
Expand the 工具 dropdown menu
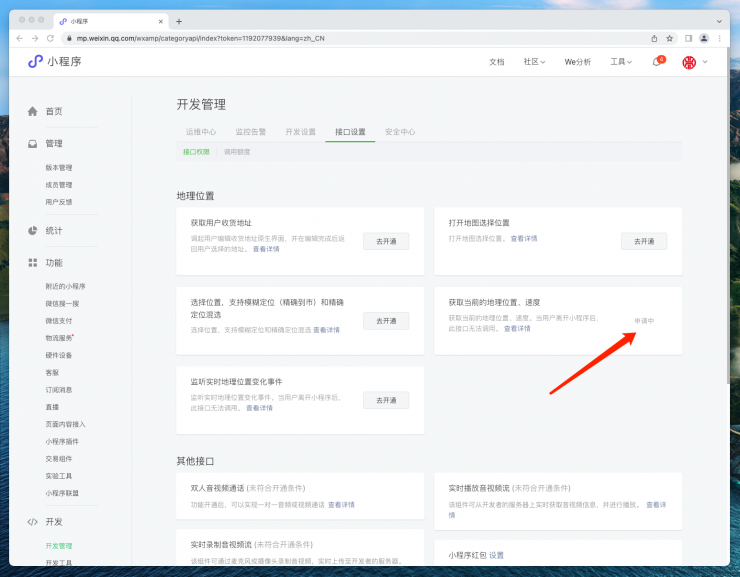click(621, 62)
